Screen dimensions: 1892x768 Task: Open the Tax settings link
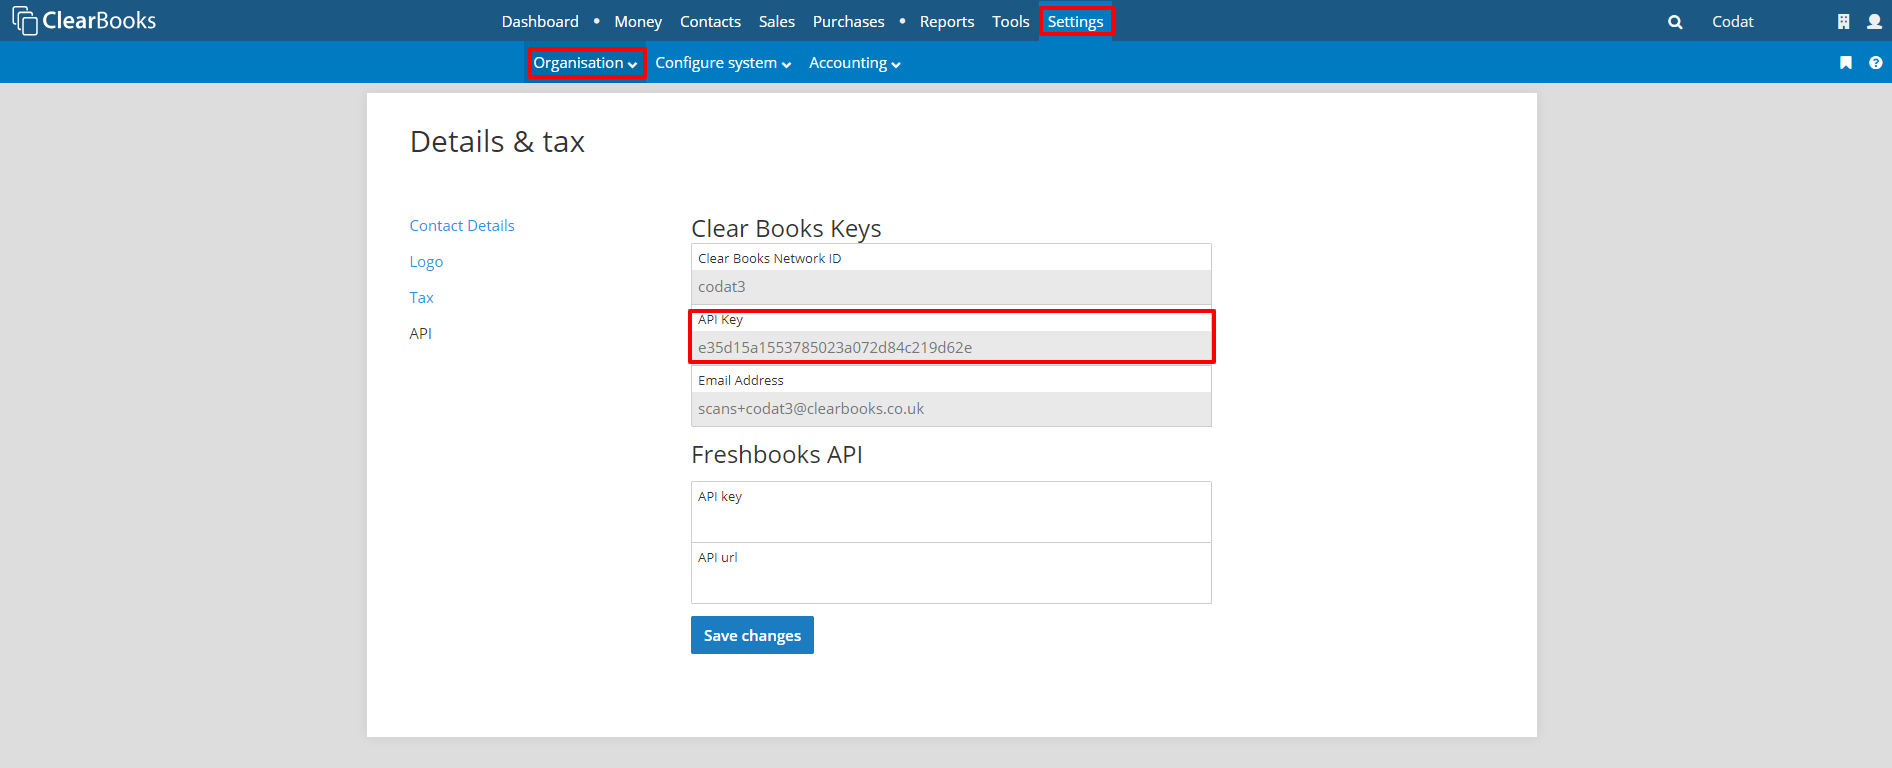[x=421, y=298]
